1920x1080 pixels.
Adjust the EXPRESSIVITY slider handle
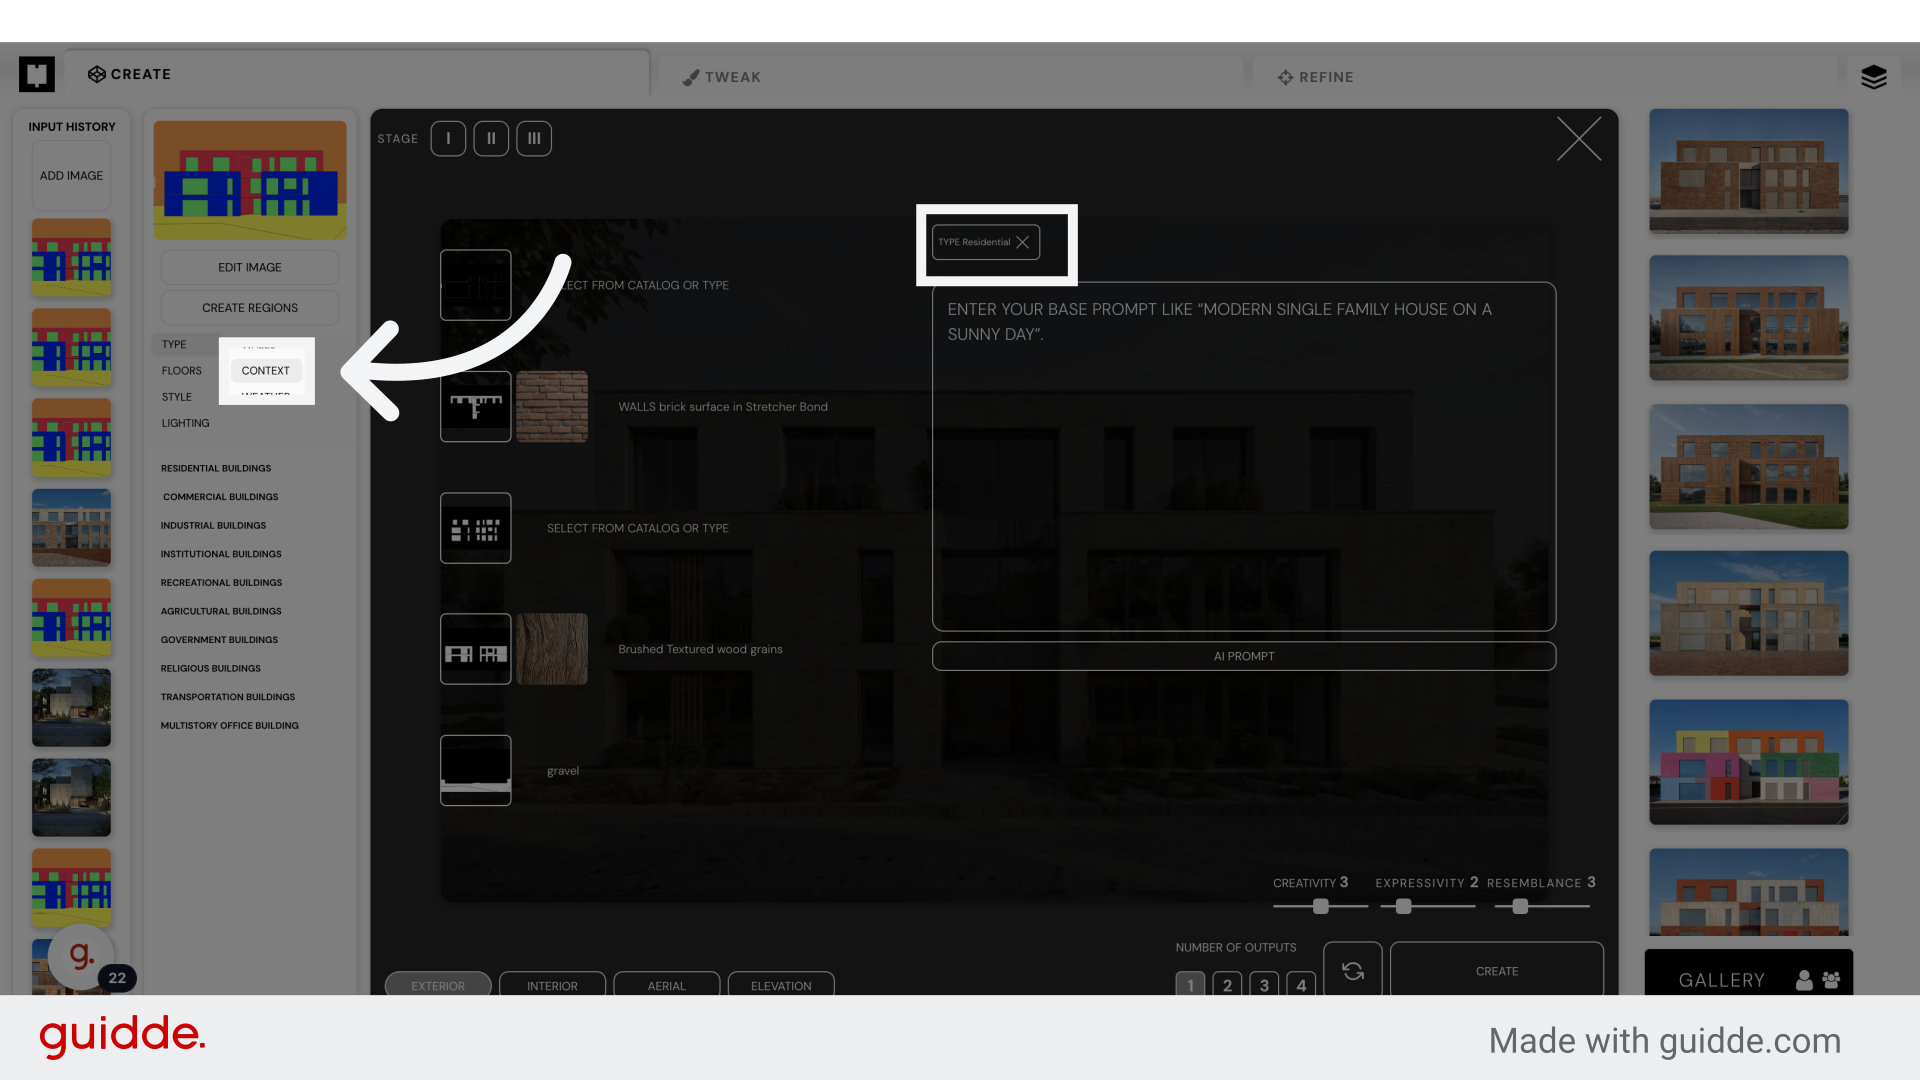click(x=1403, y=906)
